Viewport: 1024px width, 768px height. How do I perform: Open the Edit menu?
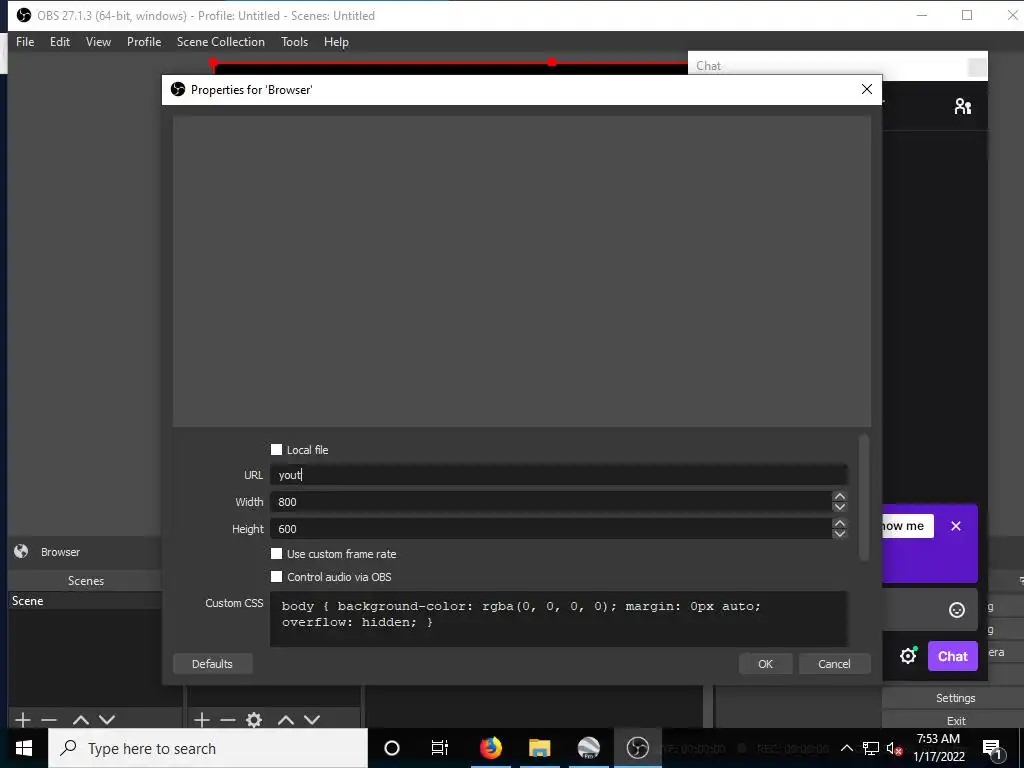[x=59, y=42]
